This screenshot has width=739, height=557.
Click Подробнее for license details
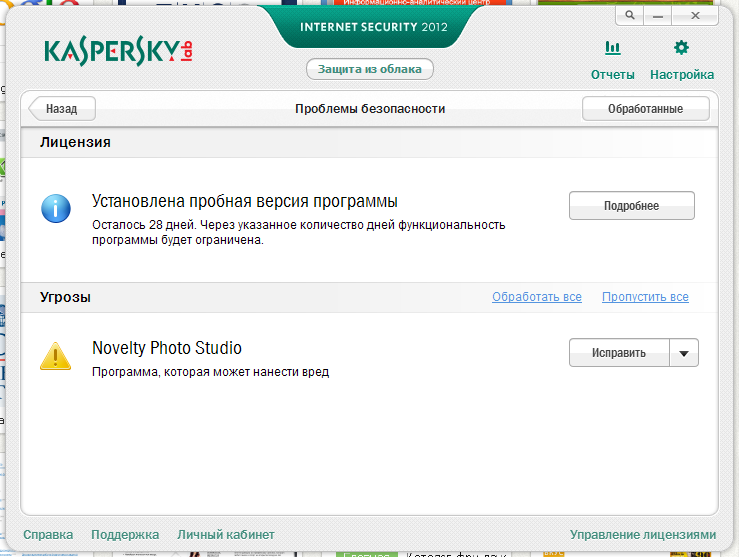pos(632,206)
